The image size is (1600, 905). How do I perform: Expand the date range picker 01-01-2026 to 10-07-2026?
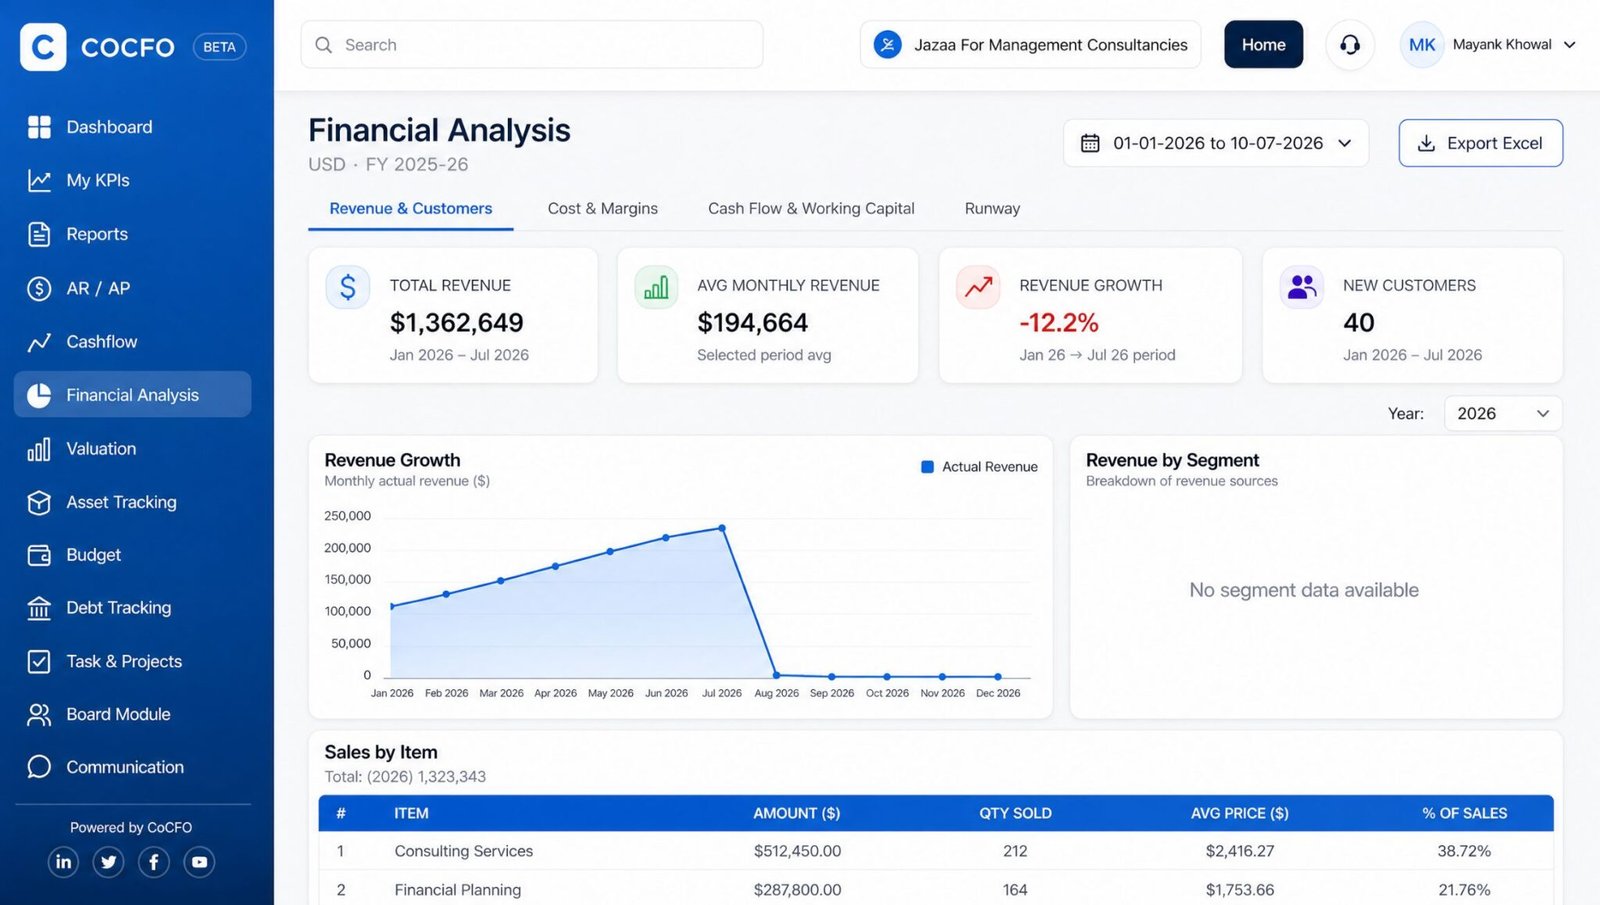[1216, 143]
